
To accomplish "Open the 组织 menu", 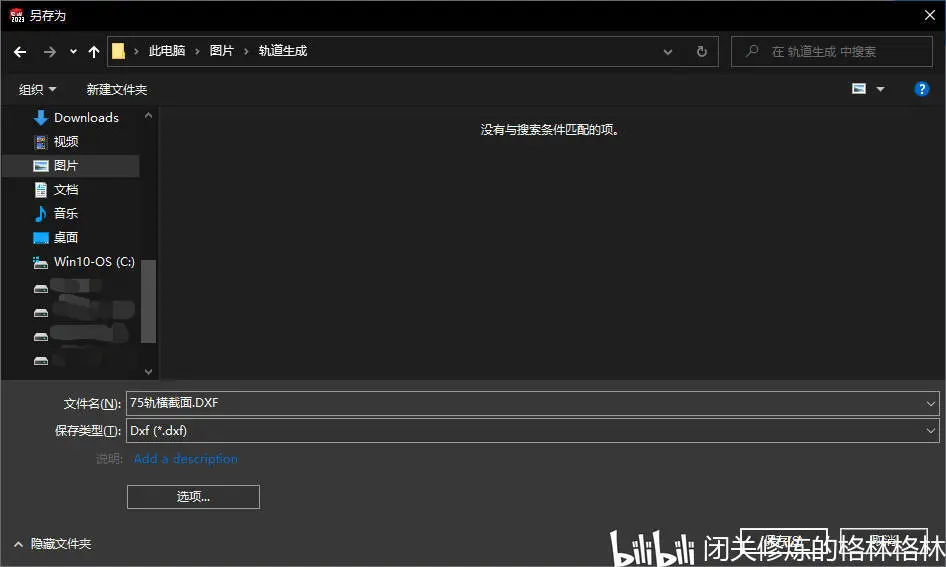I will click(x=37, y=89).
